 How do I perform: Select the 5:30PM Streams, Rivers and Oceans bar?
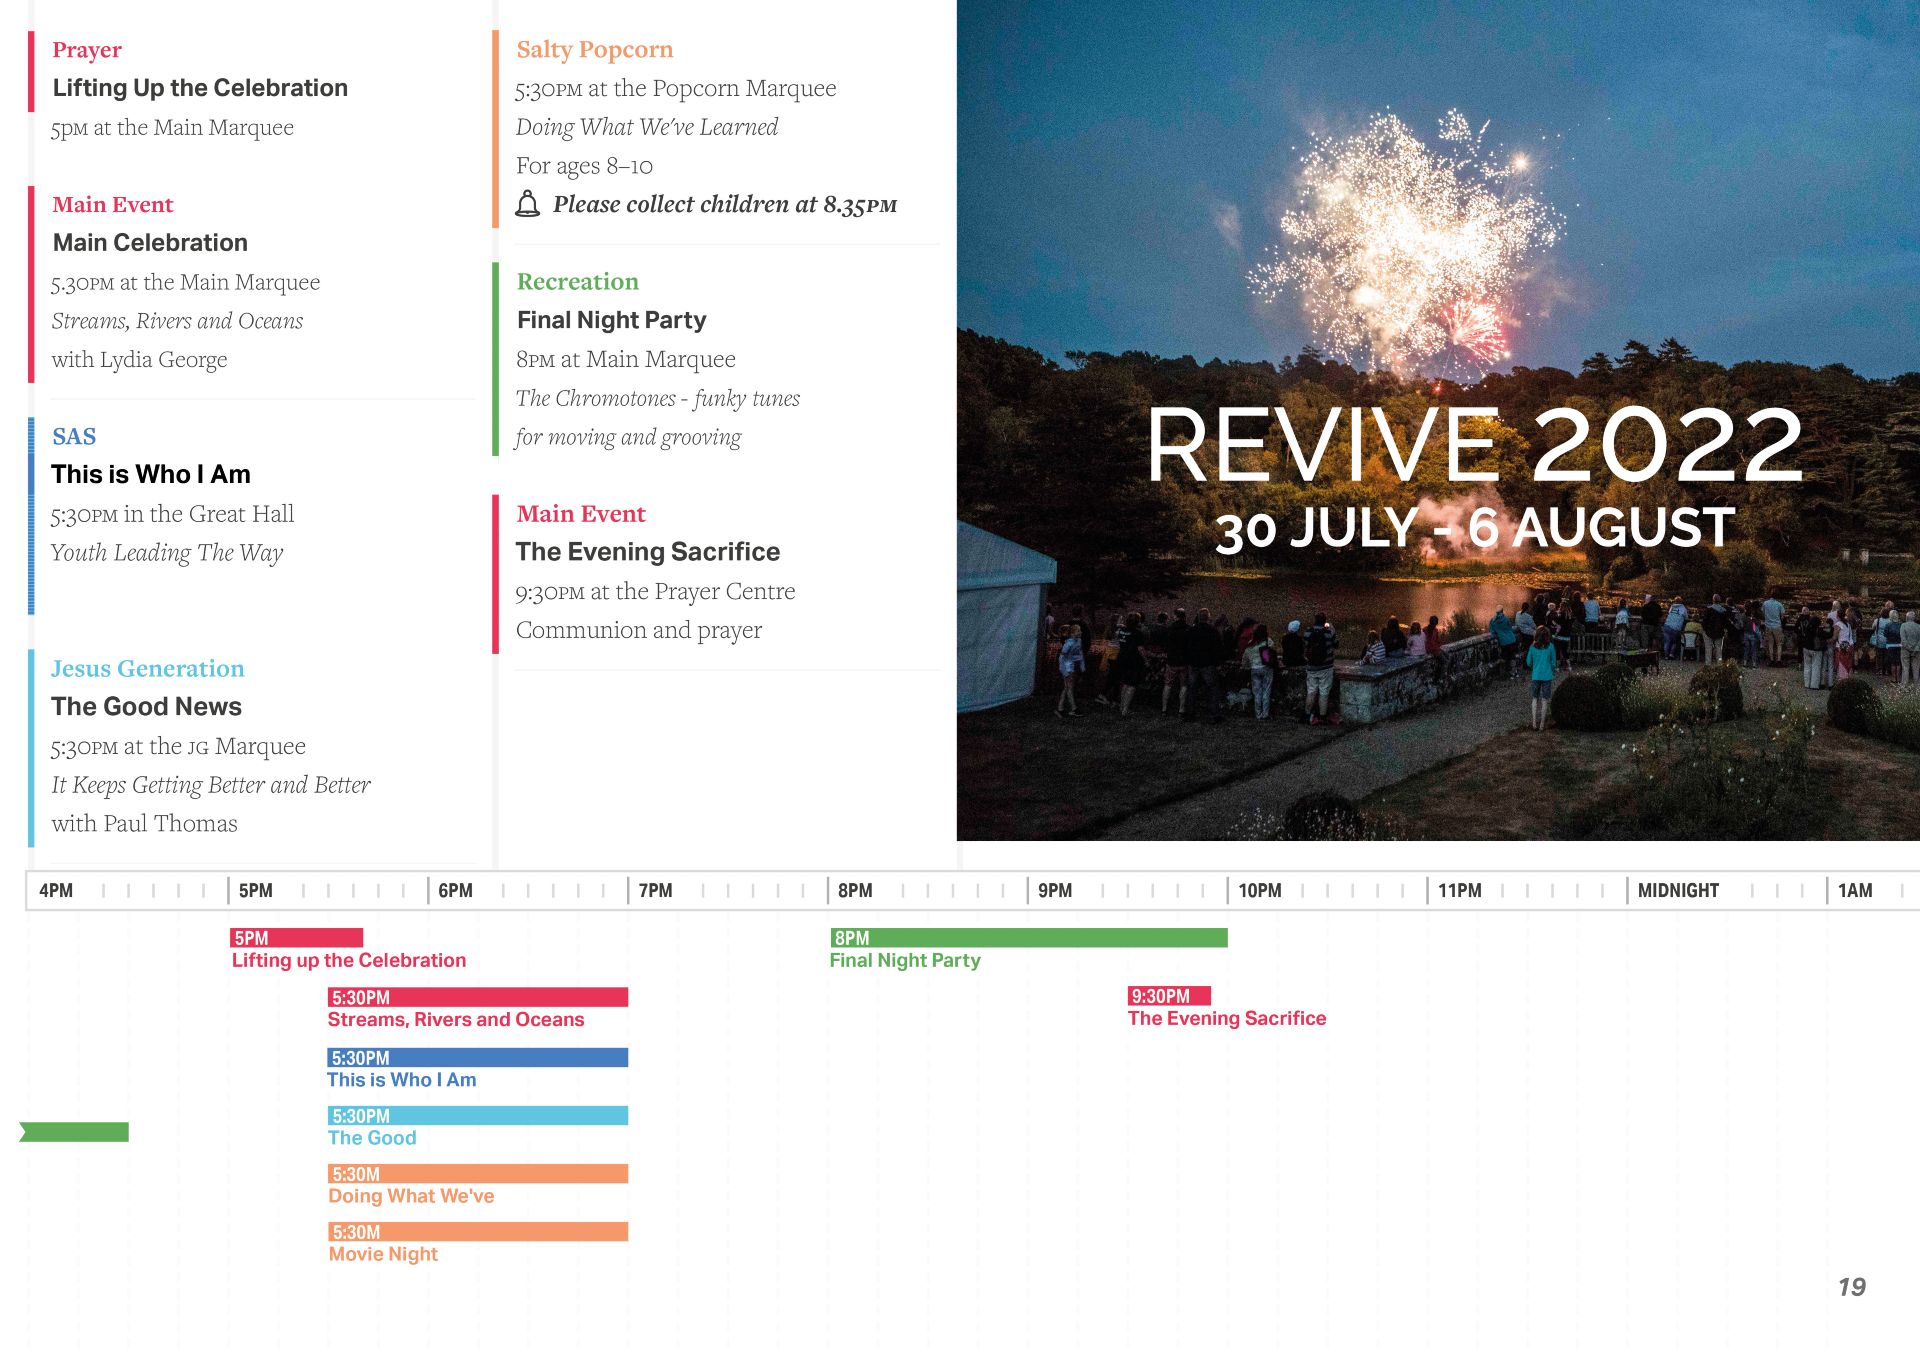[x=478, y=997]
